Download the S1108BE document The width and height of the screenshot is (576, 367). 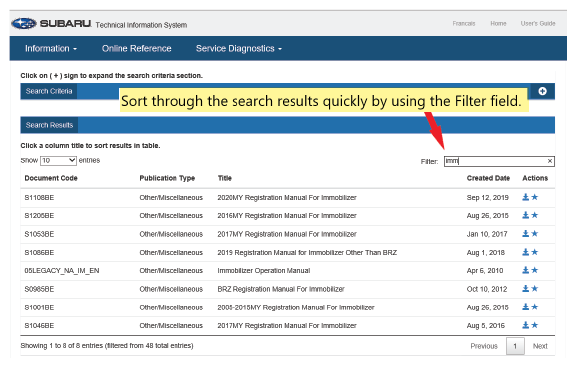pos(526,197)
